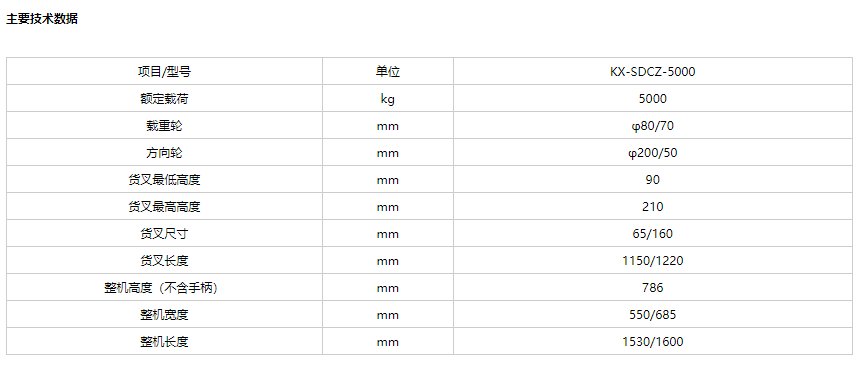Click the φ80/70 value cell

pos(653,125)
